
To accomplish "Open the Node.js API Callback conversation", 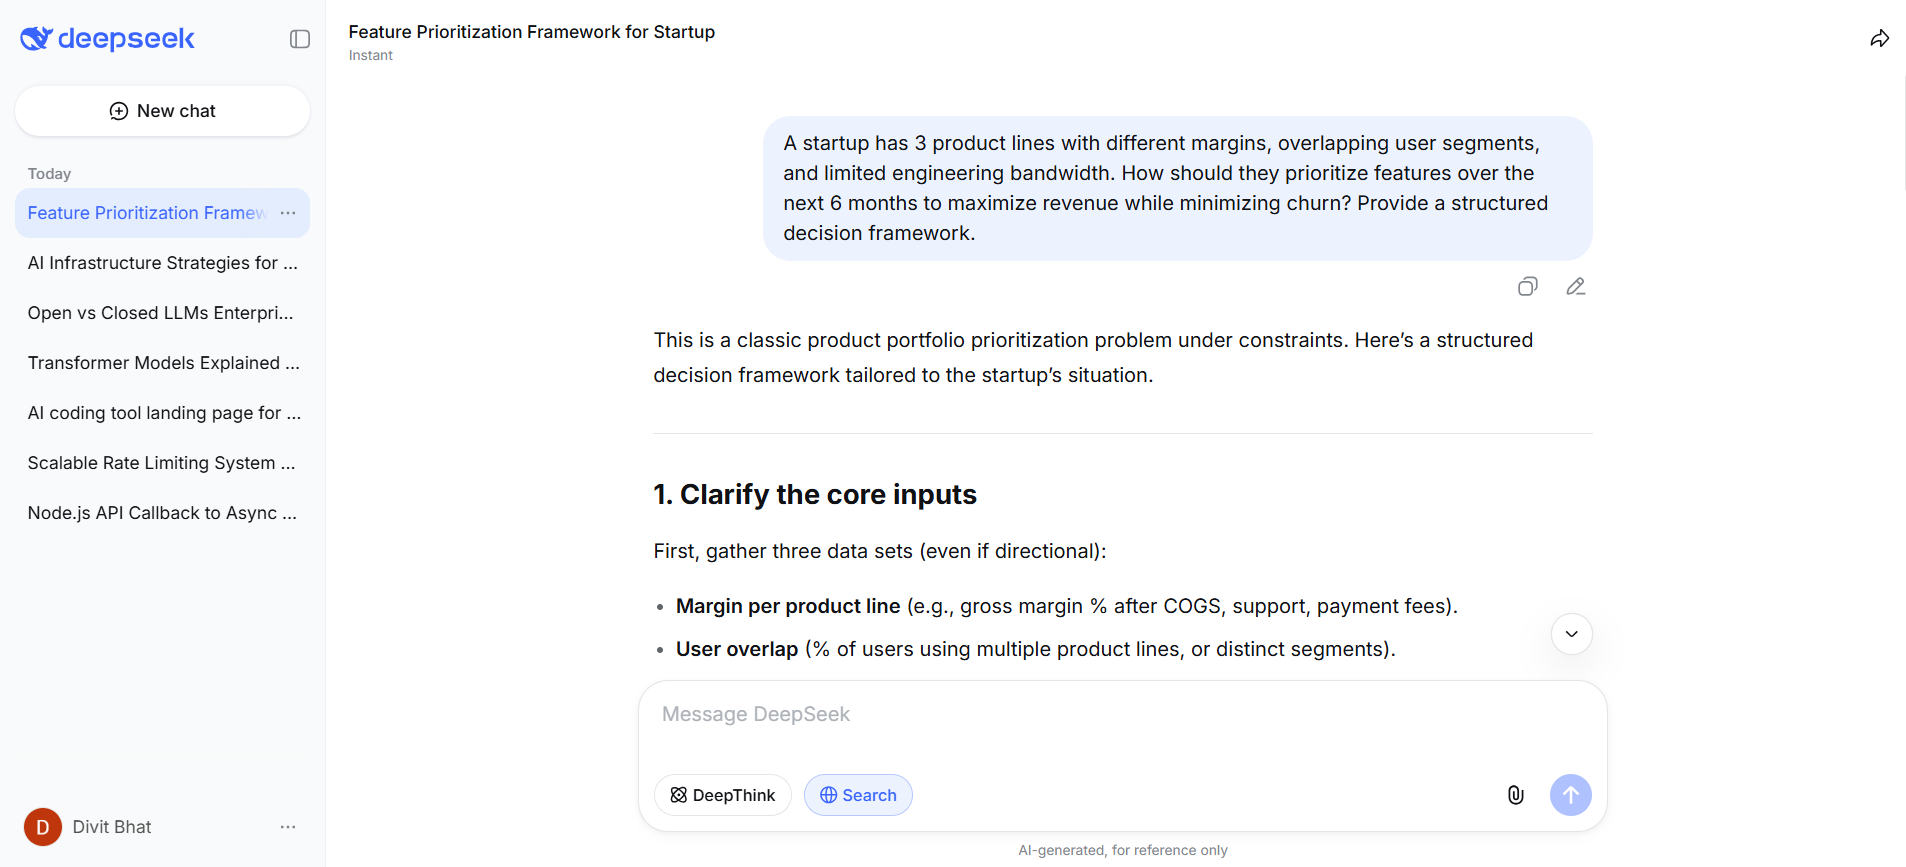I will pyautogui.click(x=162, y=513).
